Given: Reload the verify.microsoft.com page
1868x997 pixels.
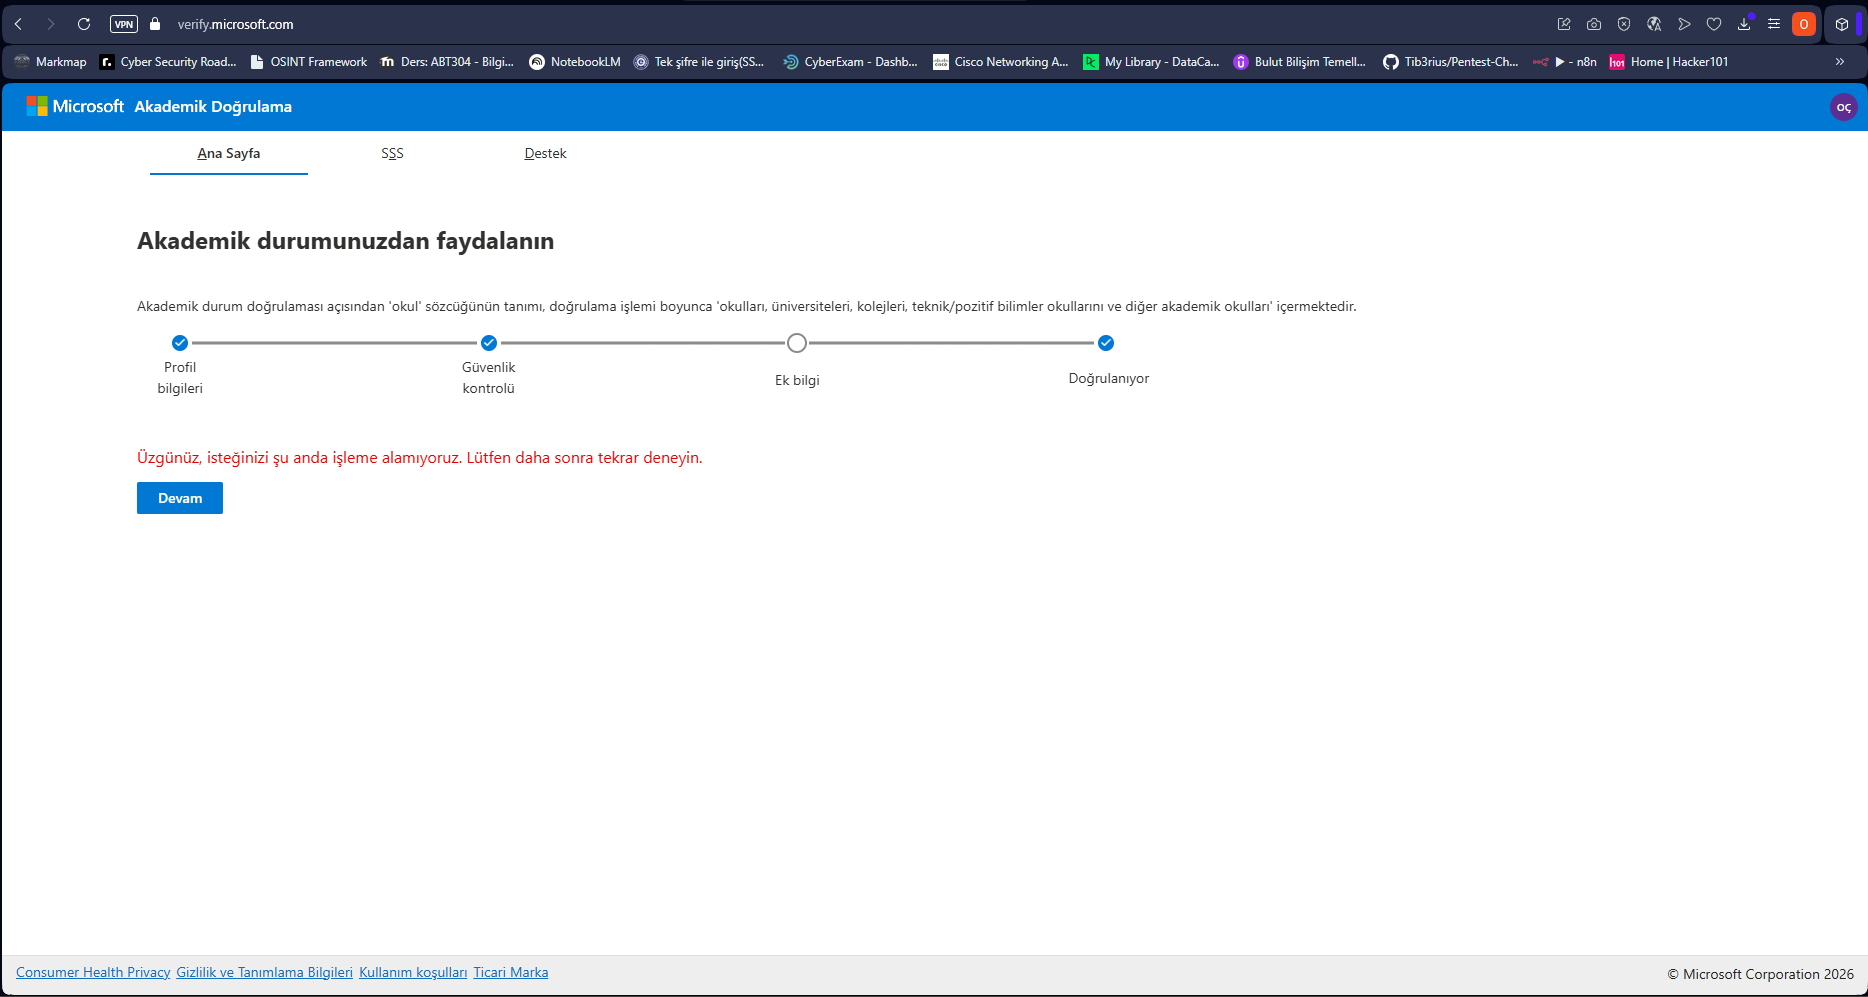Looking at the screenshot, I should (x=84, y=24).
